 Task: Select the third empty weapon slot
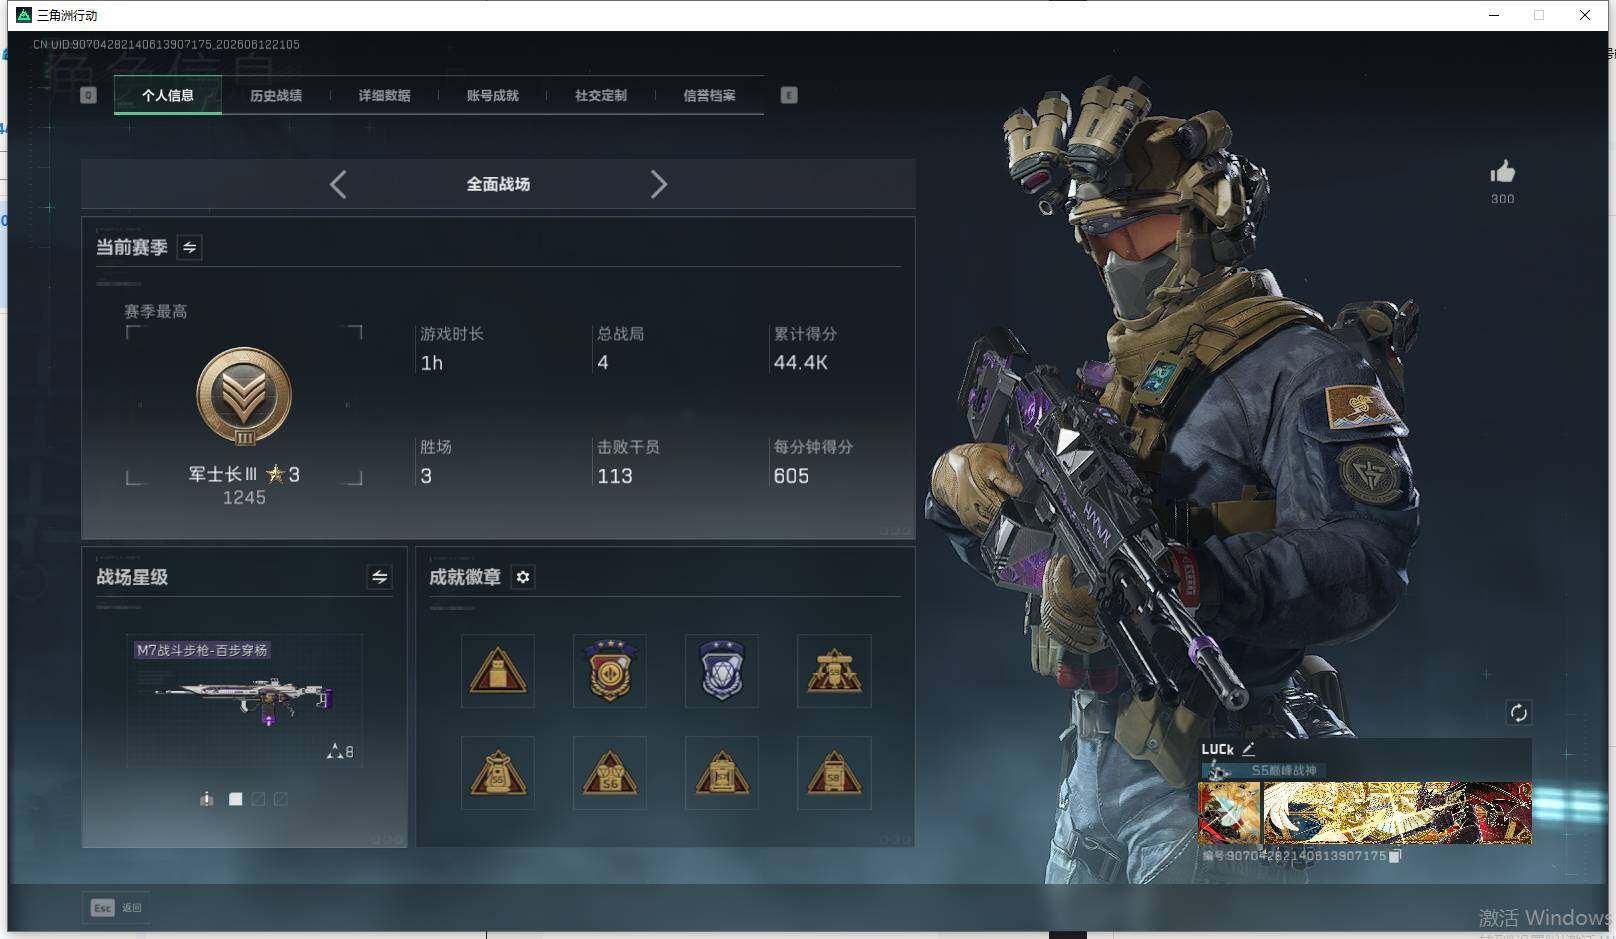tap(258, 799)
